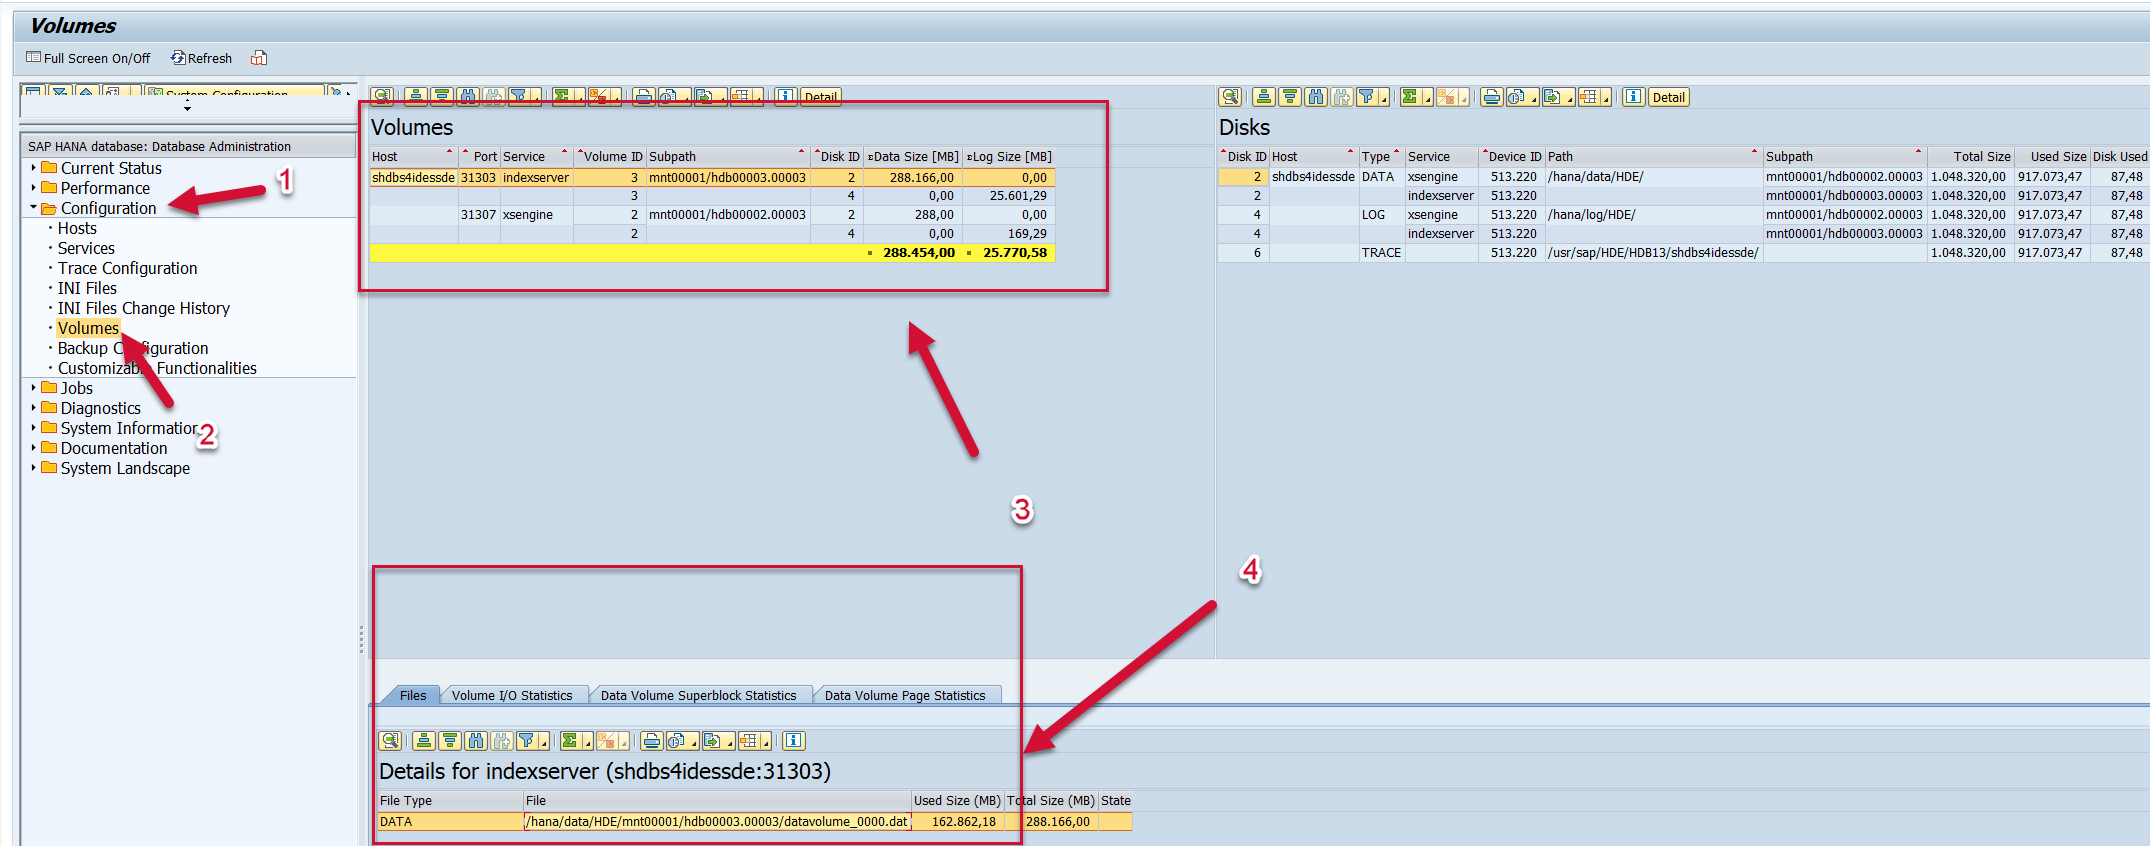Click the Total sigma icon in Disks toolbar
Viewport: 2150px width, 846px height.
1410,97
